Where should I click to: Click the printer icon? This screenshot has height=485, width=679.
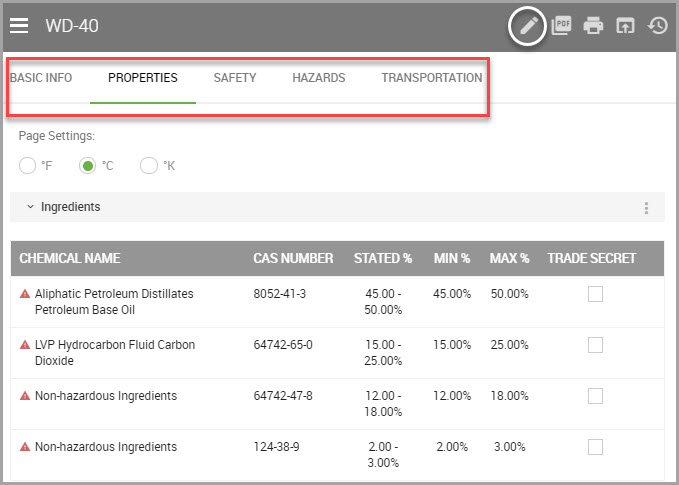[x=593, y=26]
